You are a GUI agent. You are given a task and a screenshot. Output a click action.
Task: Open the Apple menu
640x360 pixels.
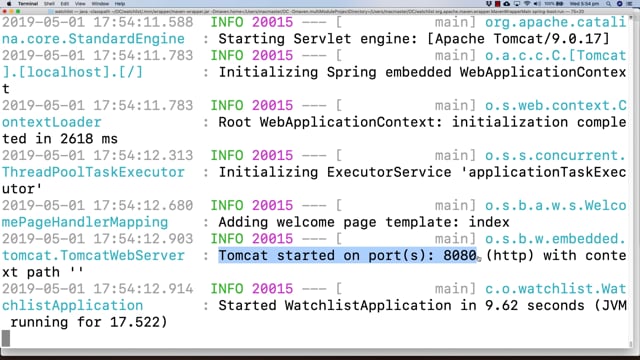(9, 3)
